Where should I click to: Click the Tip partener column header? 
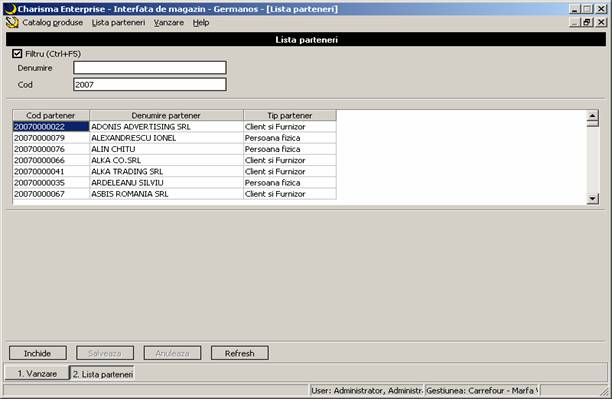click(290, 116)
